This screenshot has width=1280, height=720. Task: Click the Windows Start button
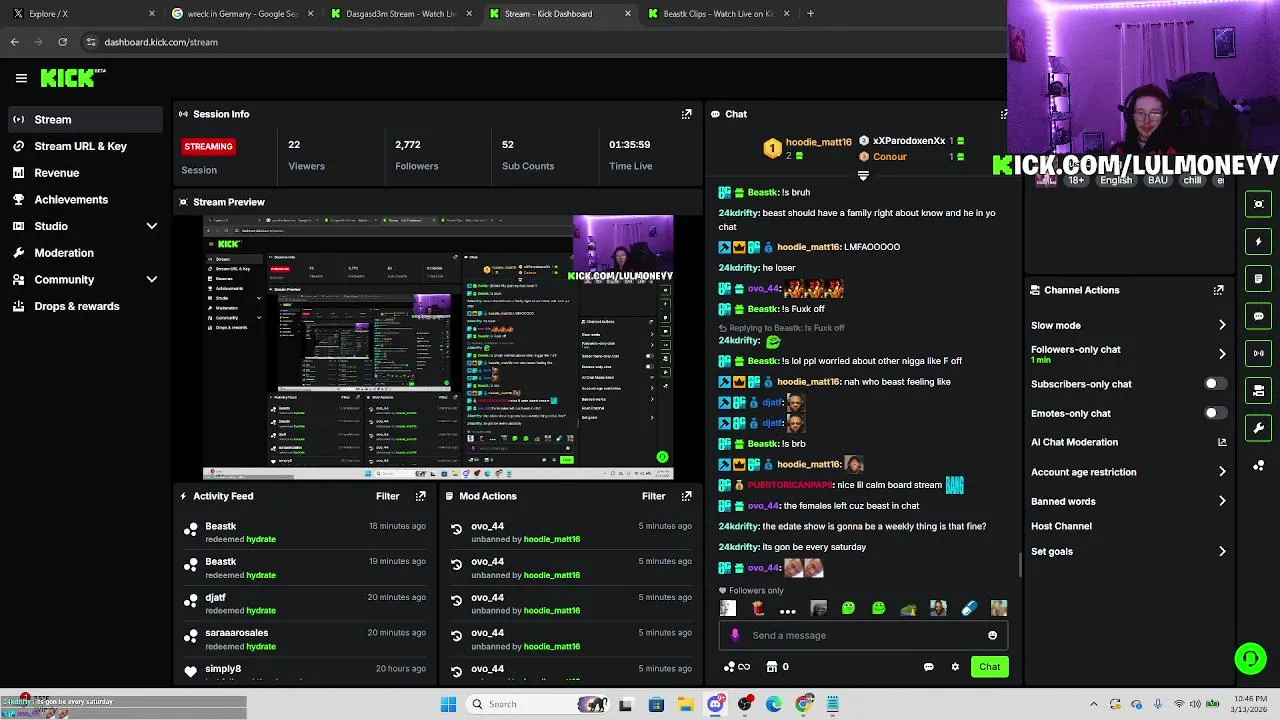(449, 704)
